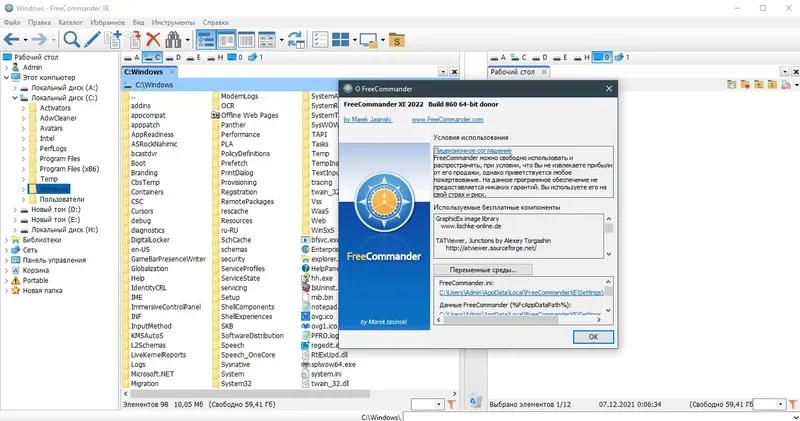Open the Файл menu
800x421 pixels.
click(x=12, y=22)
